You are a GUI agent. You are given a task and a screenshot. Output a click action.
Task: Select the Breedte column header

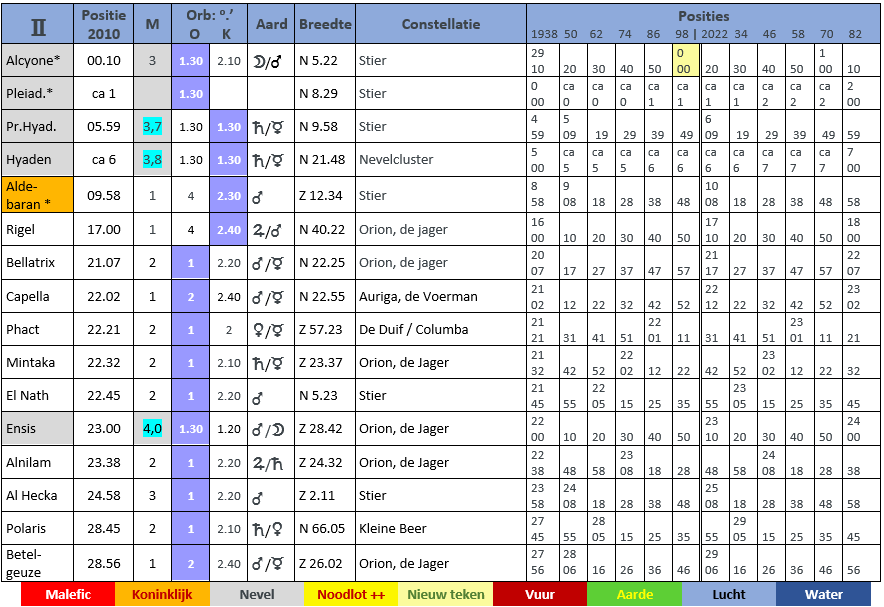325,24
